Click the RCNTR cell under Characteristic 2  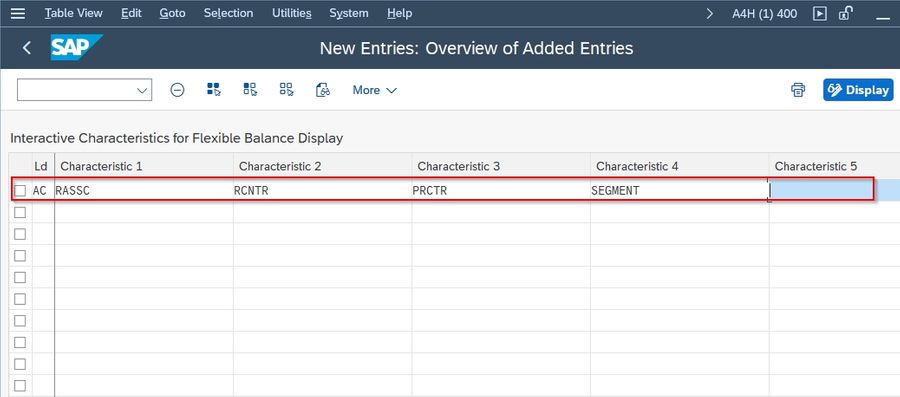point(323,190)
